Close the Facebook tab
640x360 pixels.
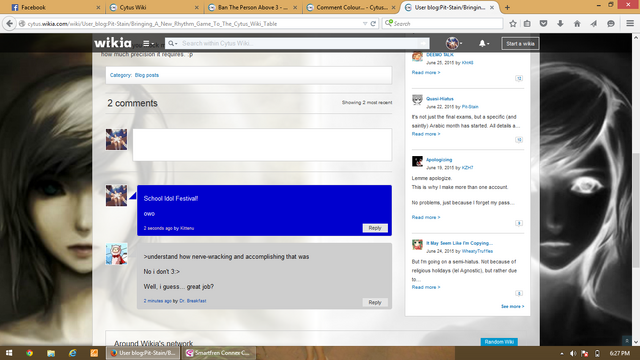(x=98, y=7)
